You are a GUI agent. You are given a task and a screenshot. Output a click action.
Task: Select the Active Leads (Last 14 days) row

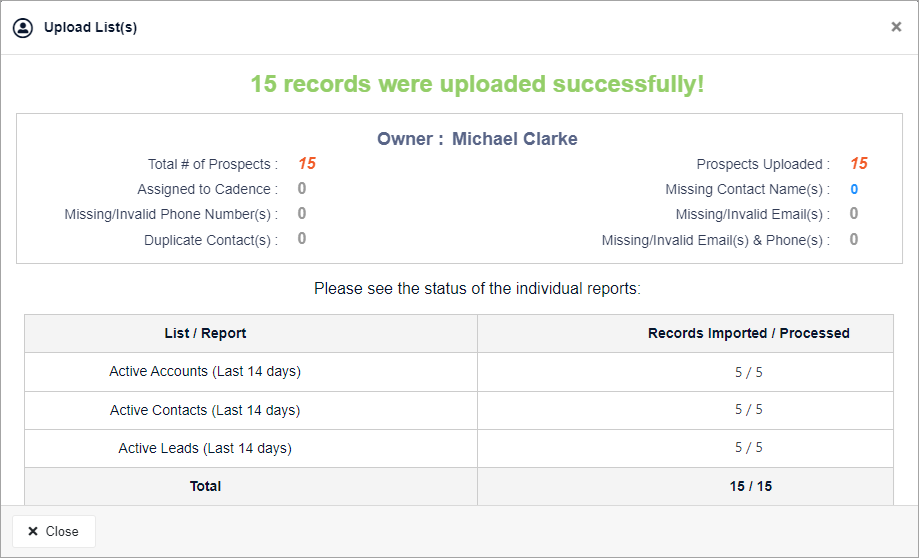(x=459, y=448)
